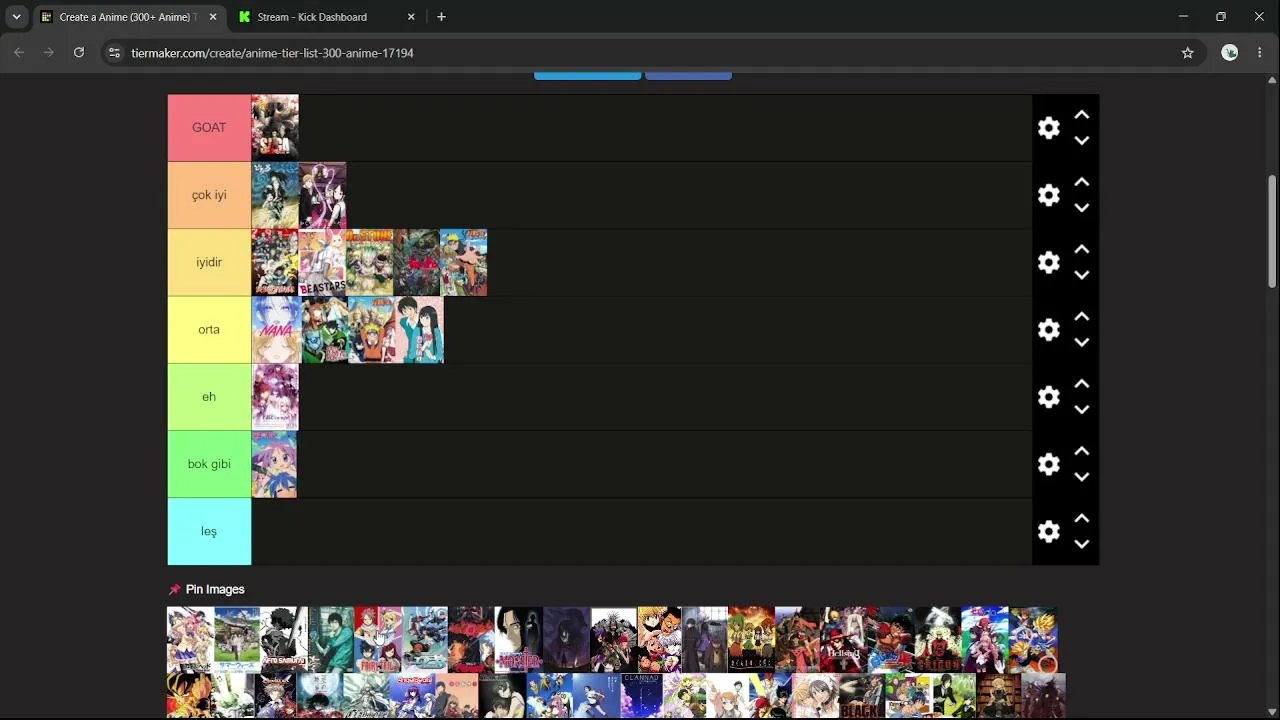This screenshot has width=1280, height=720.
Task: Move the iyidir tier row down
Action: tap(1081, 275)
